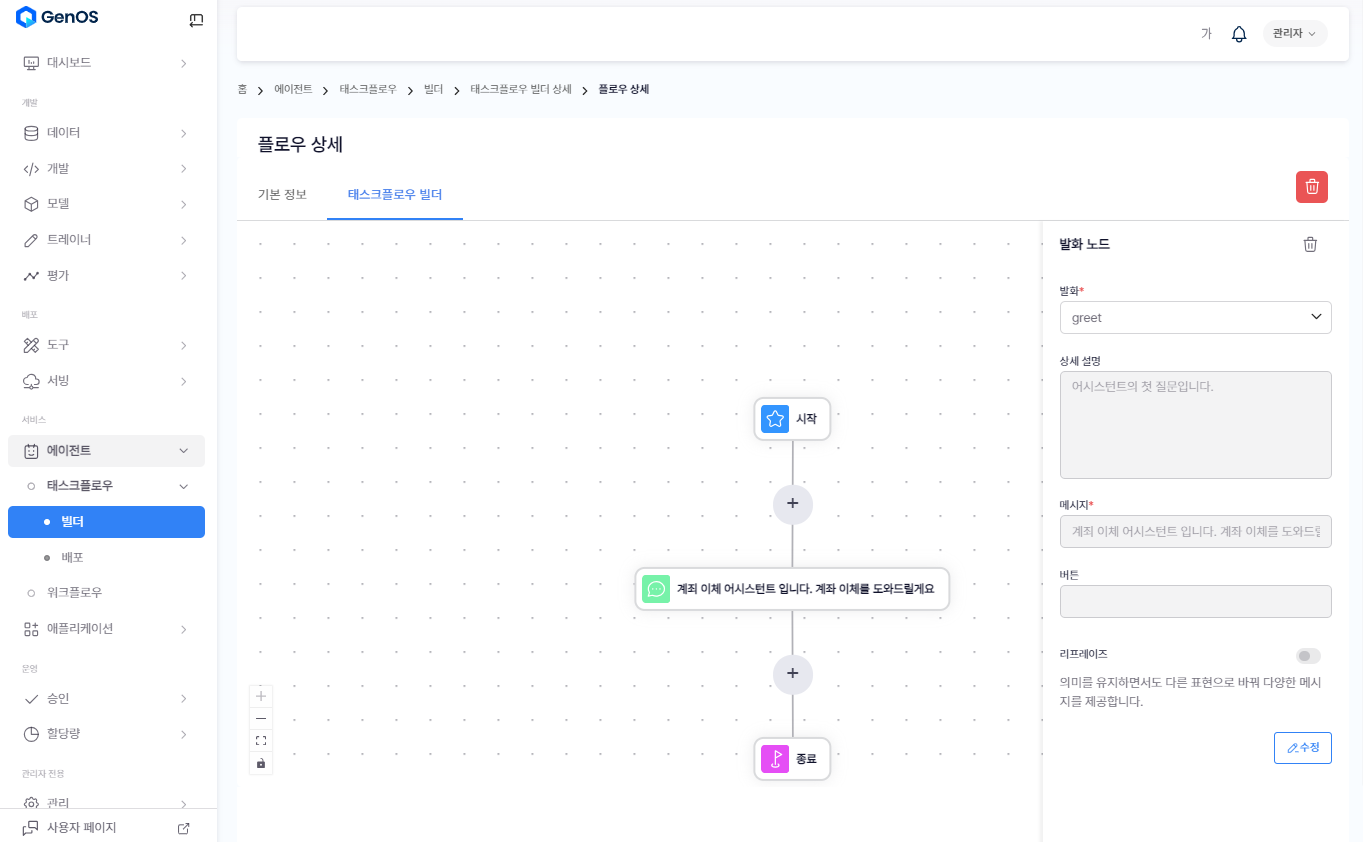Click the 수정 edit button
Image resolution: width=1363 pixels, height=842 pixels.
(1302, 748)
